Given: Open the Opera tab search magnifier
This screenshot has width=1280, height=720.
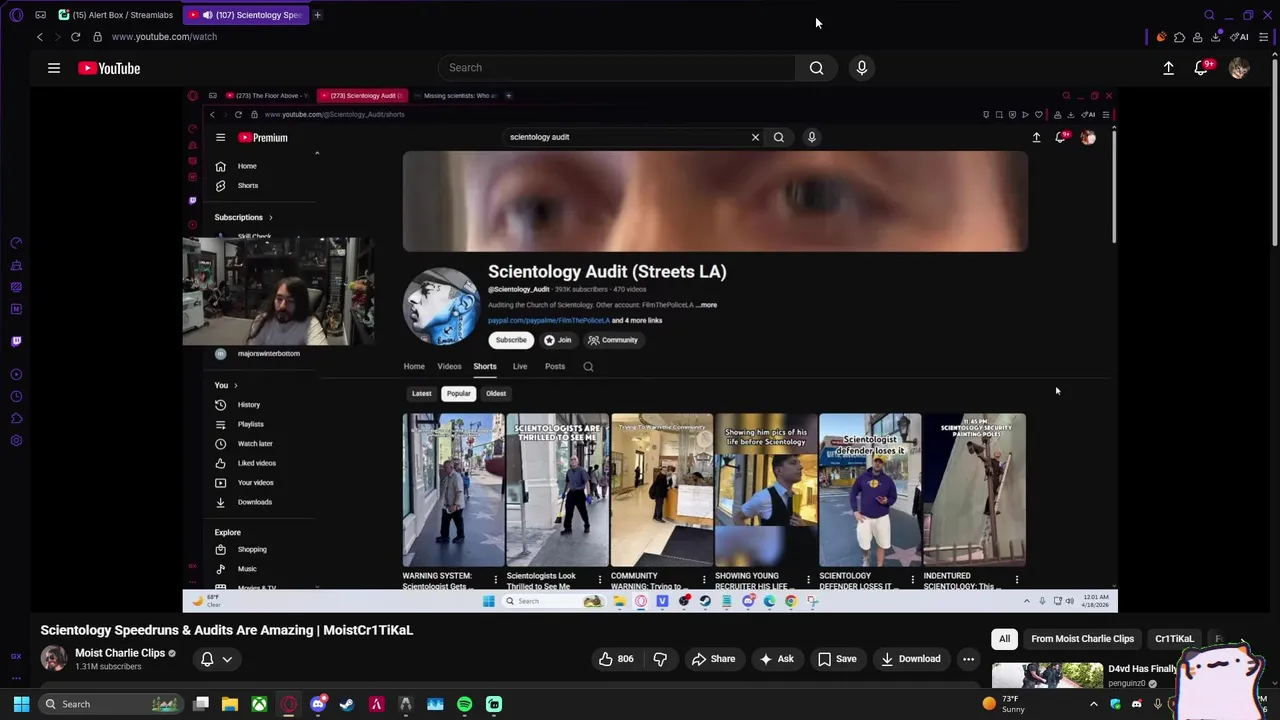Looking at the screenshot, I should [x=1209, y=15].
